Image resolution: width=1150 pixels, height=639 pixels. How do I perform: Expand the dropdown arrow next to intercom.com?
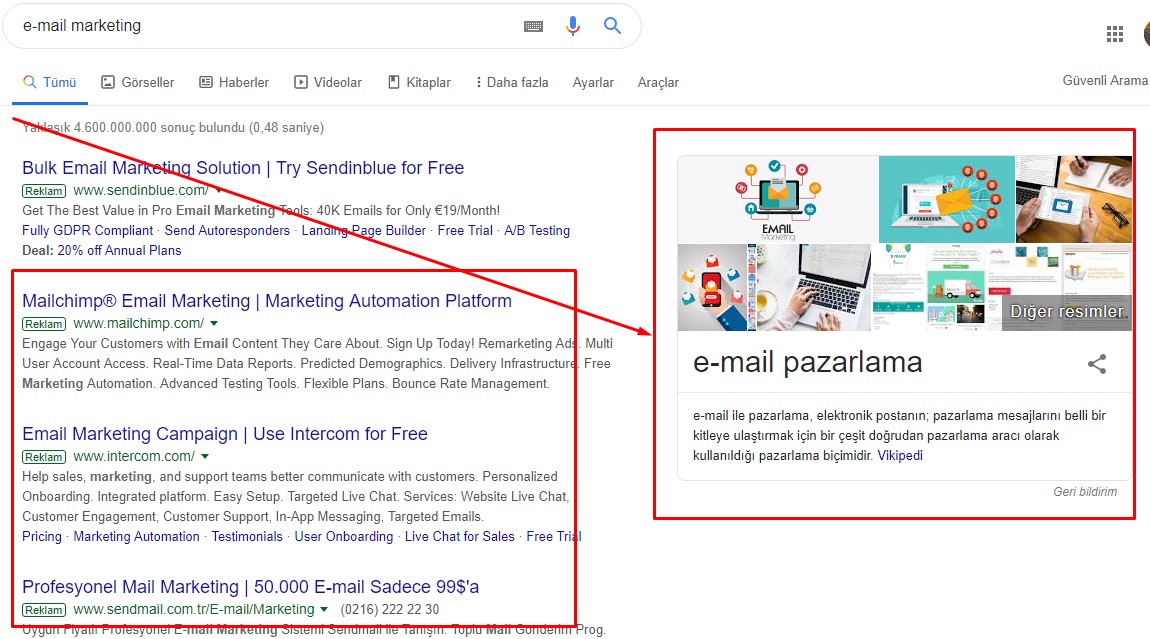tap(204, 456)
